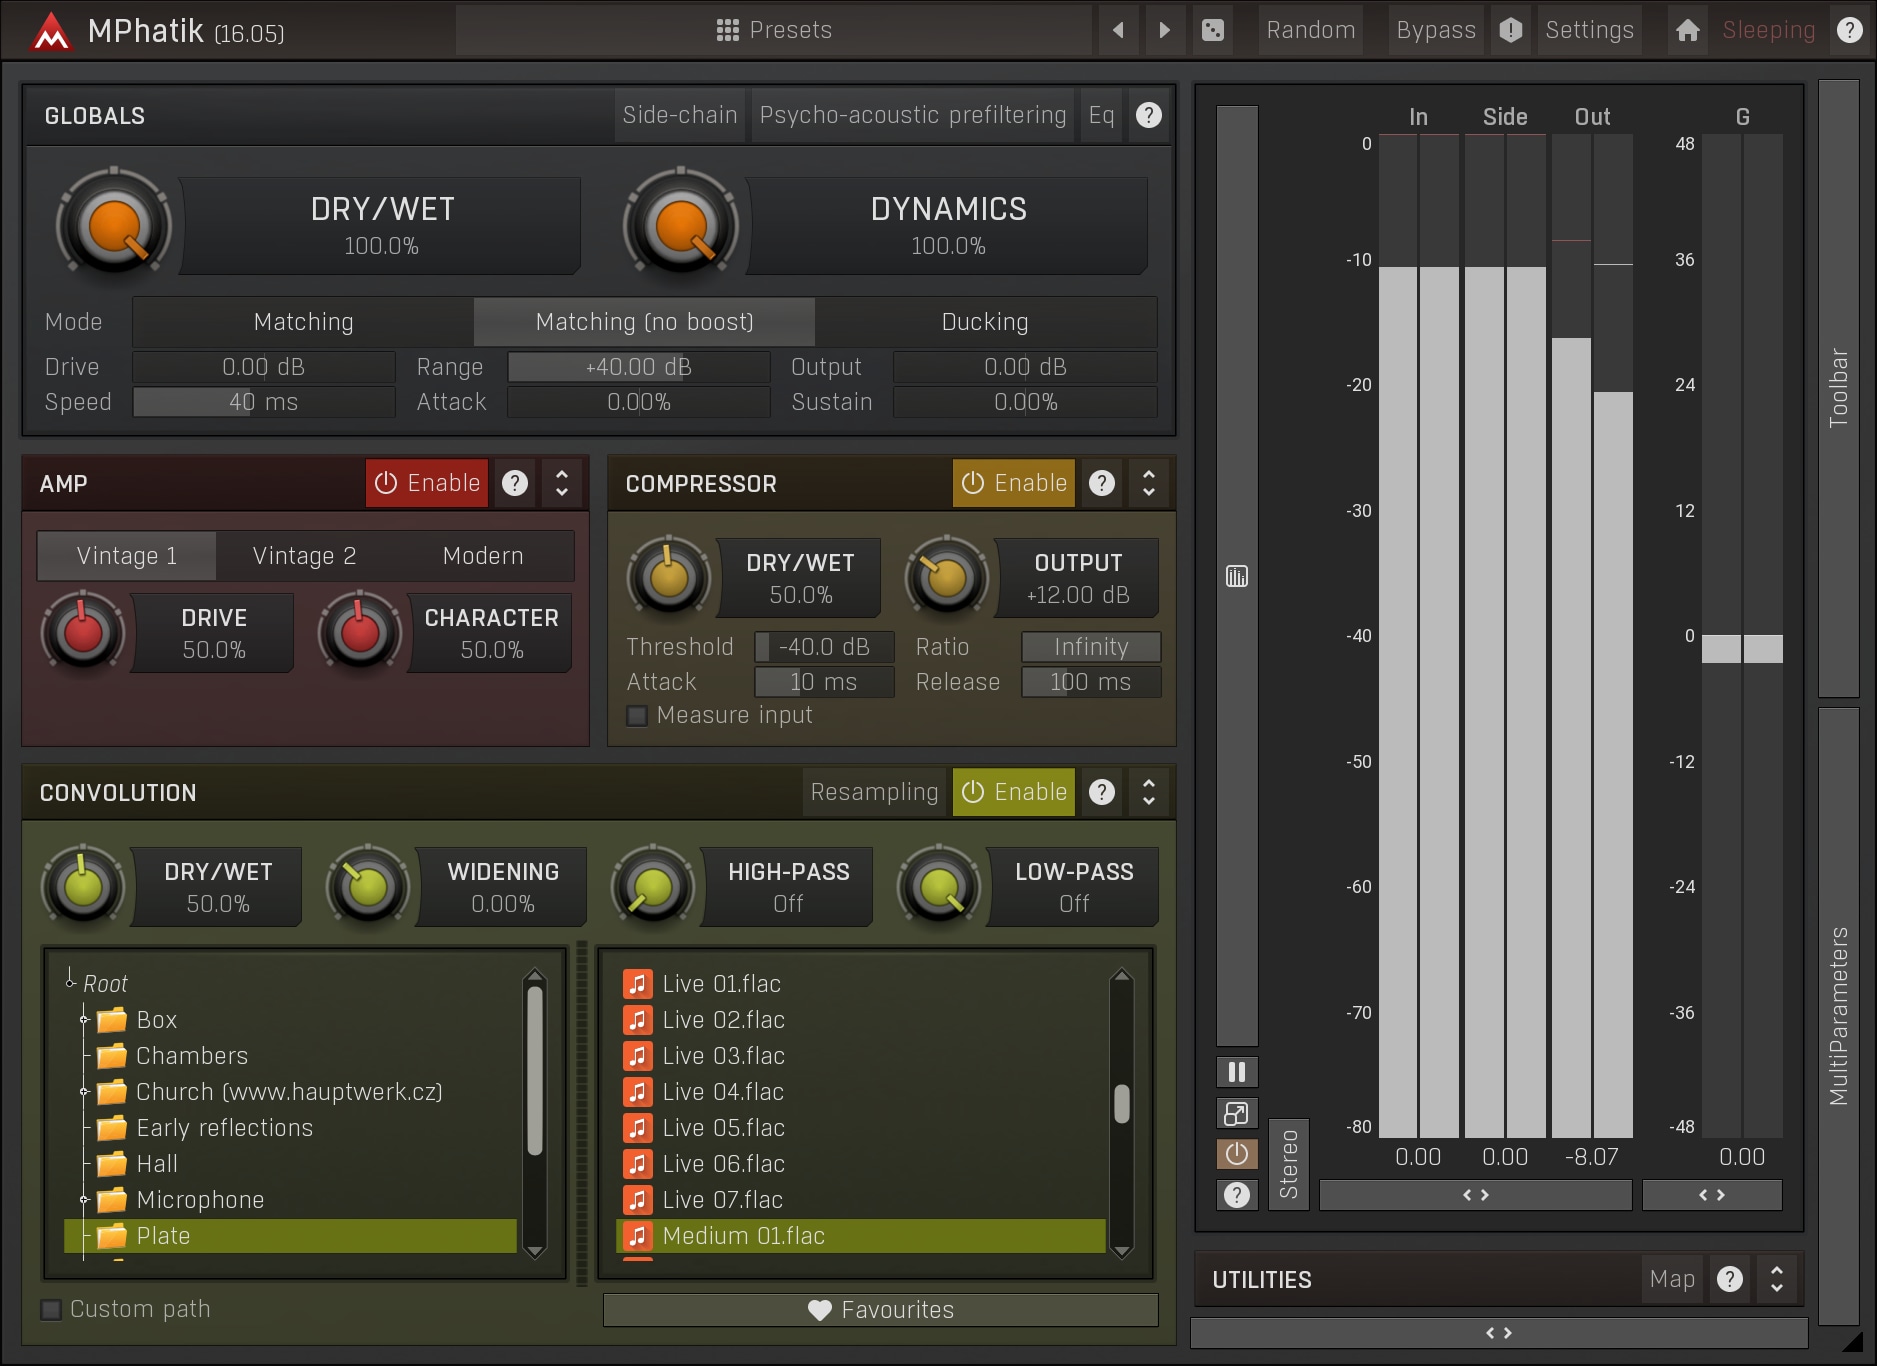The image size is (1877, 1366).
Task: Click the random preset dice icon
Action: pos(1212,30)
